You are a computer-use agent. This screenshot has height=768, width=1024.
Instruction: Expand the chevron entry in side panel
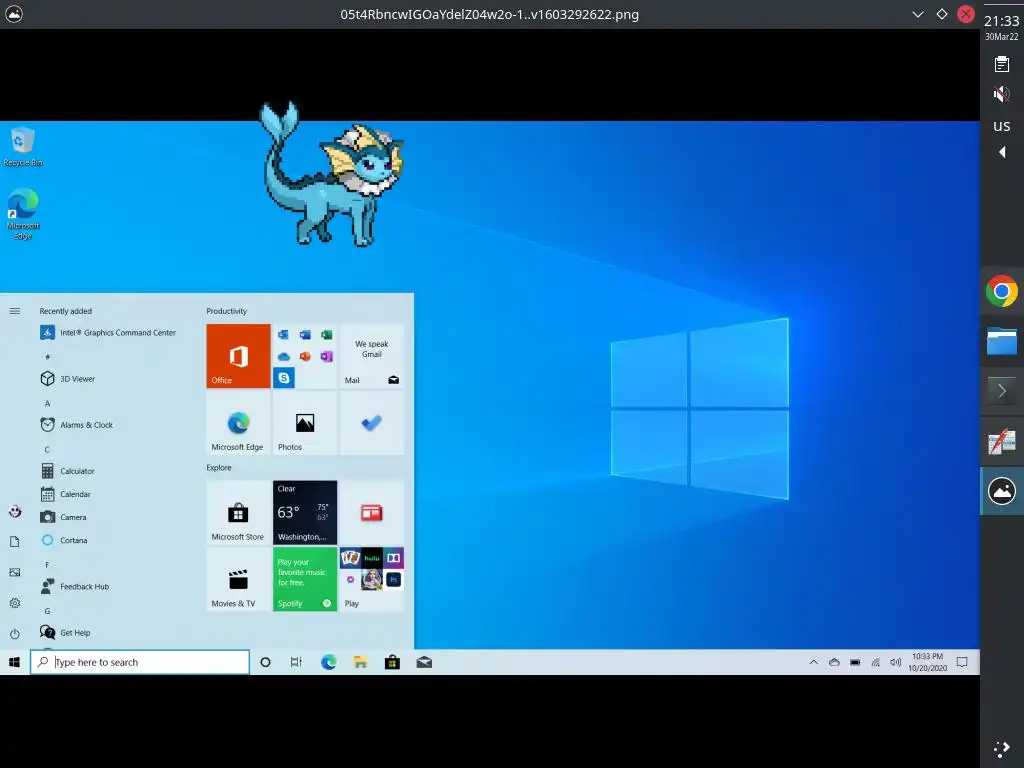(1002, 391)
